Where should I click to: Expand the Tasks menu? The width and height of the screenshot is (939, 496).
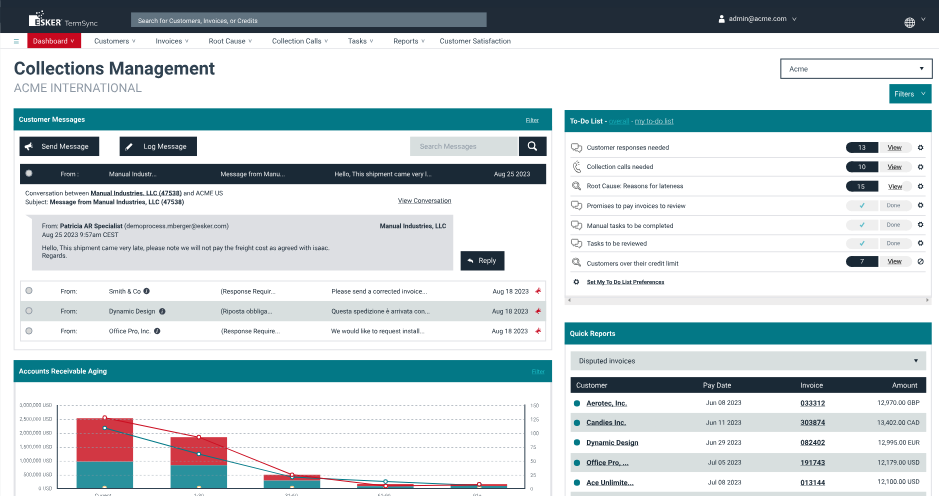click(361, 41)
